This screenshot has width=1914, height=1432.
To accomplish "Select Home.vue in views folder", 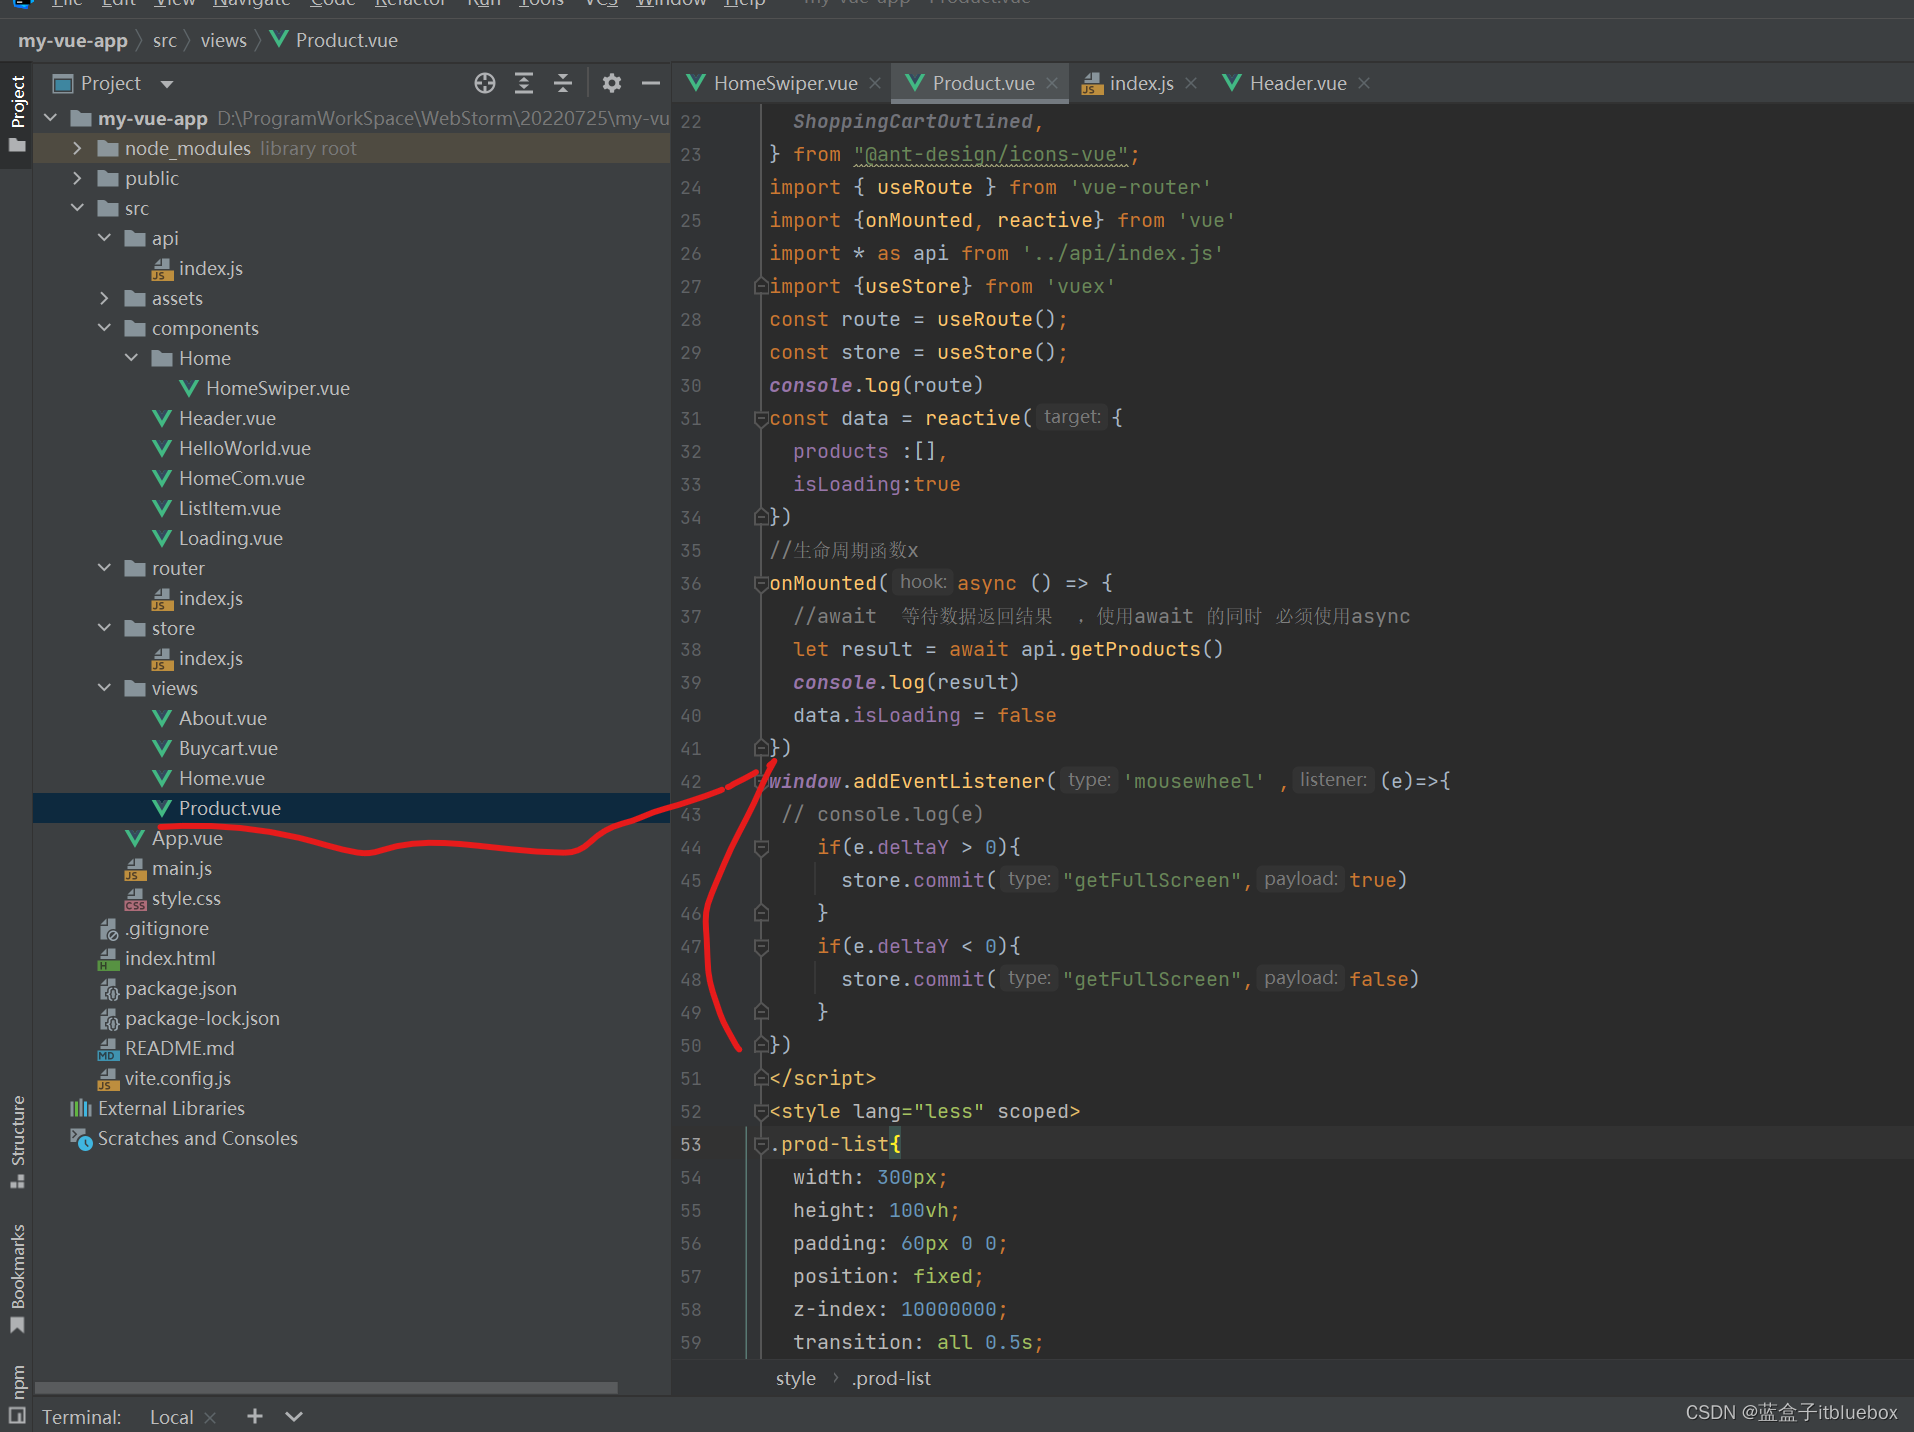I will tap(221, 778).
